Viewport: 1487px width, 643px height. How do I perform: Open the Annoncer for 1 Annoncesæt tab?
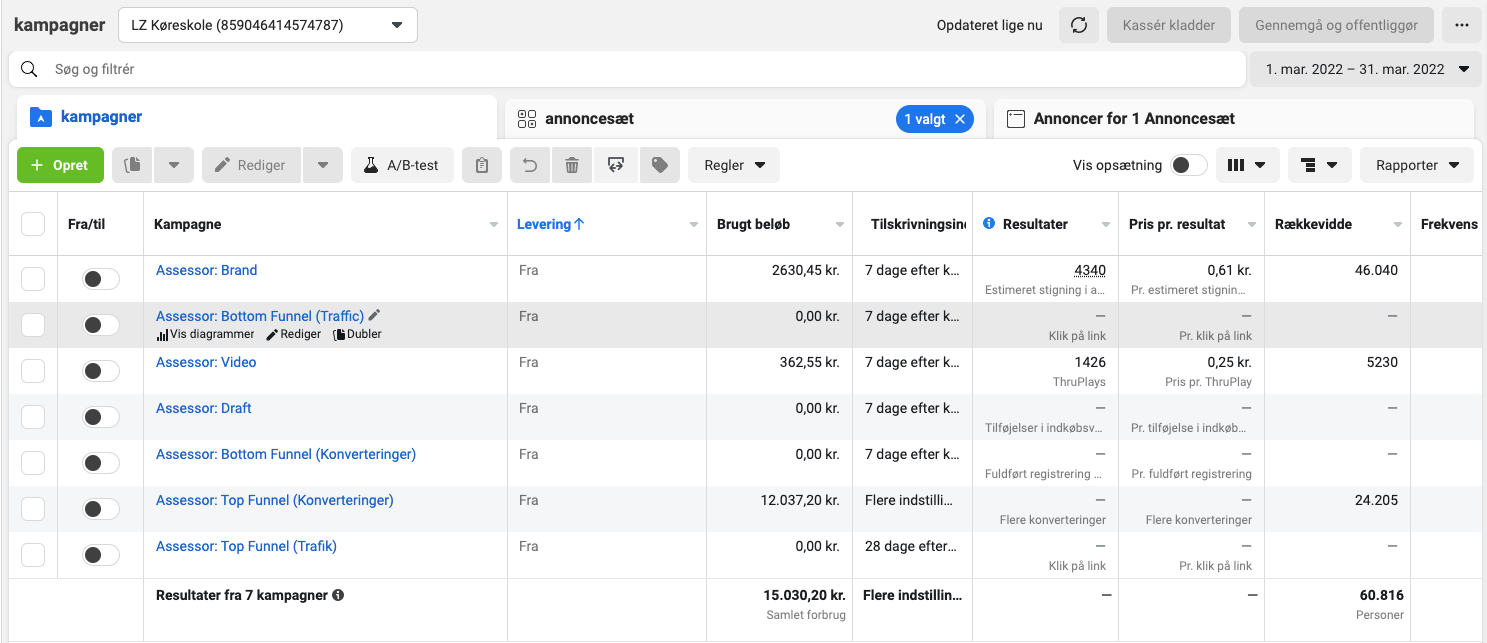coord(1134,119)
